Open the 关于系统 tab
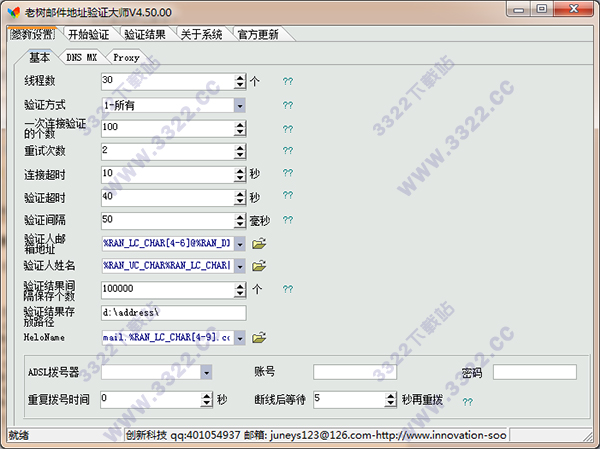The height and width of the screenshot is (449, 600). tap(202, 34)
